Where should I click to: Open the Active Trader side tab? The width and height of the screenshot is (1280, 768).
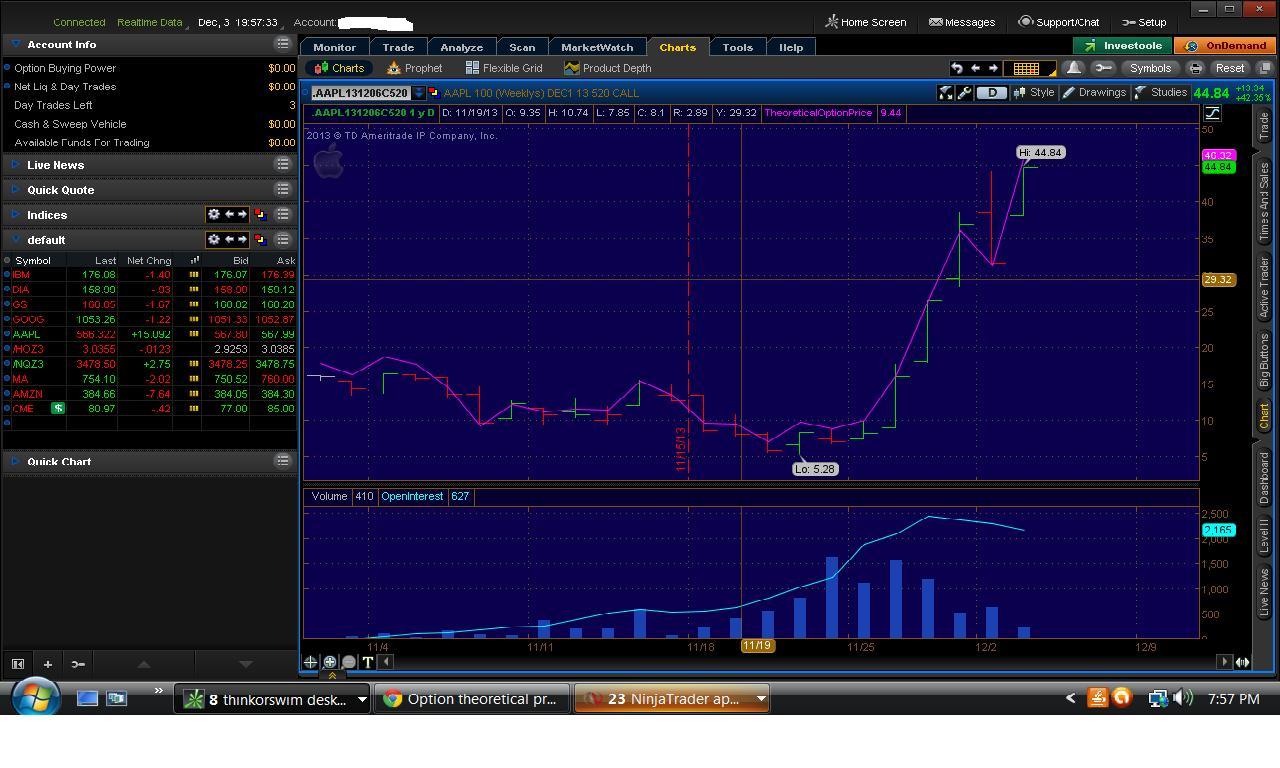click(1264, 287)
